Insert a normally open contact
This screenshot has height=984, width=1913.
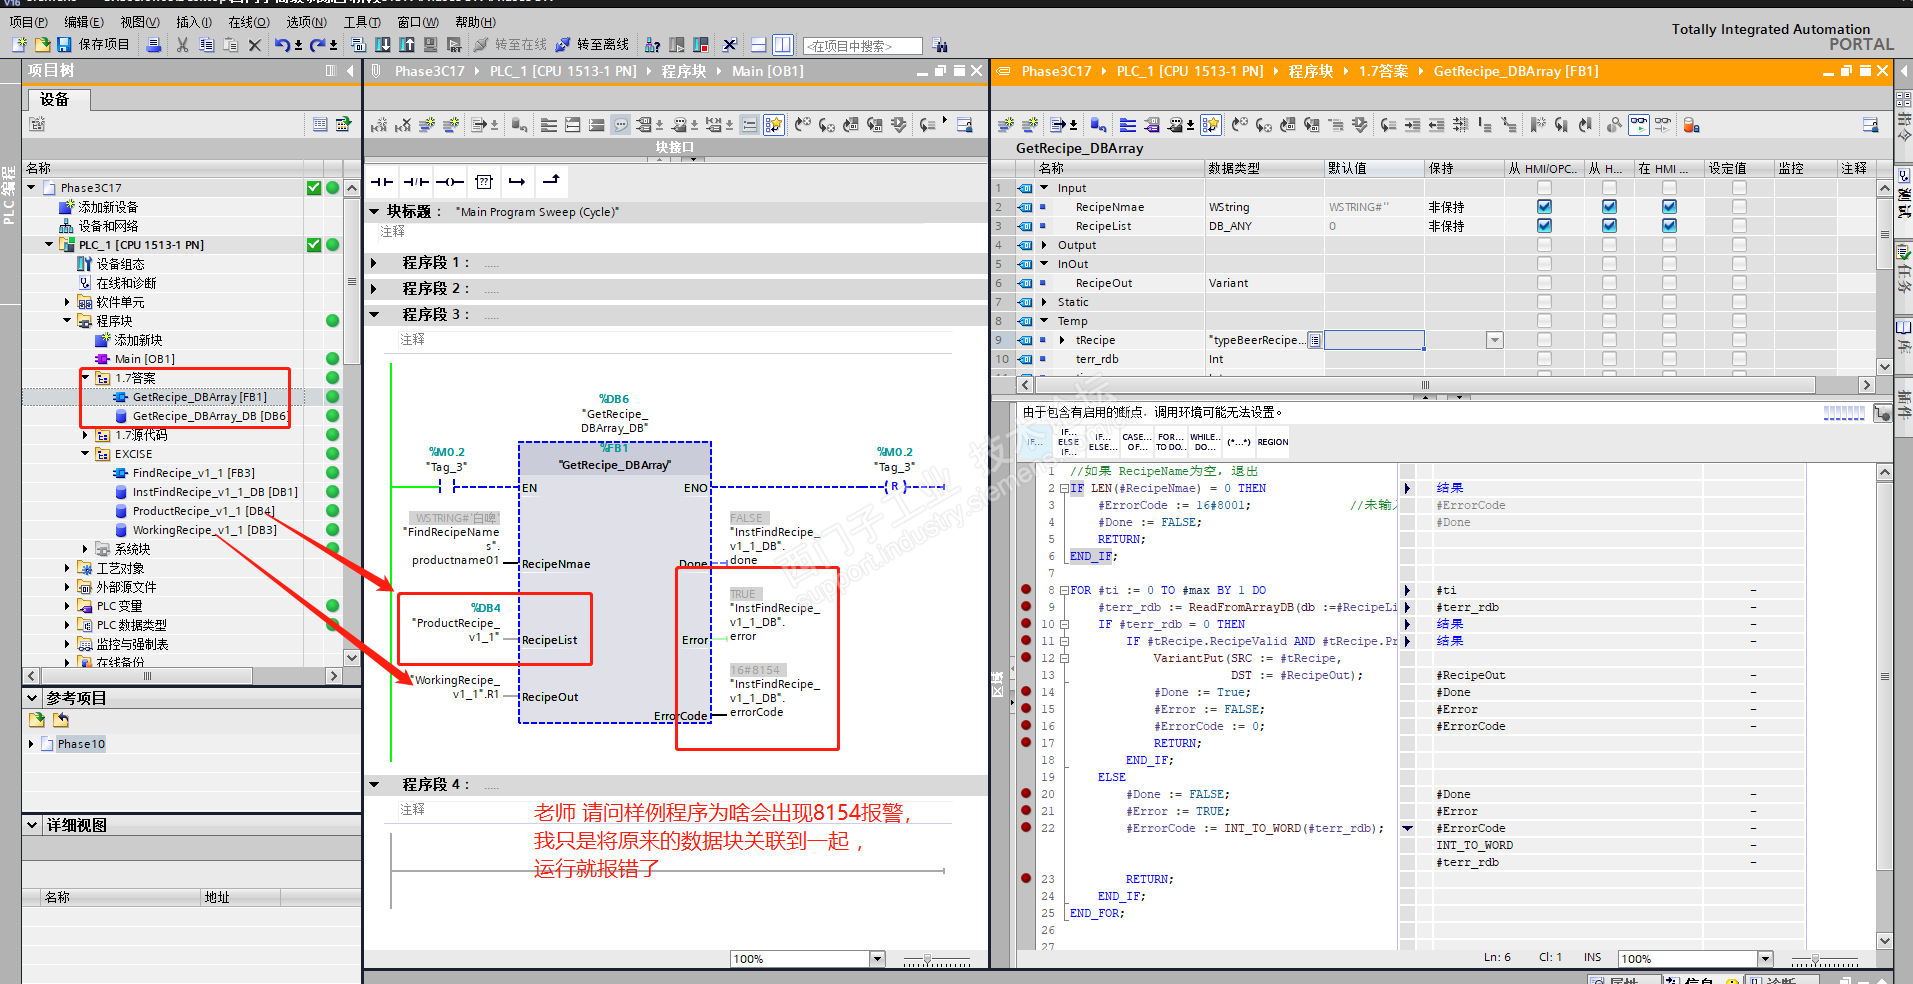[381, 182]
